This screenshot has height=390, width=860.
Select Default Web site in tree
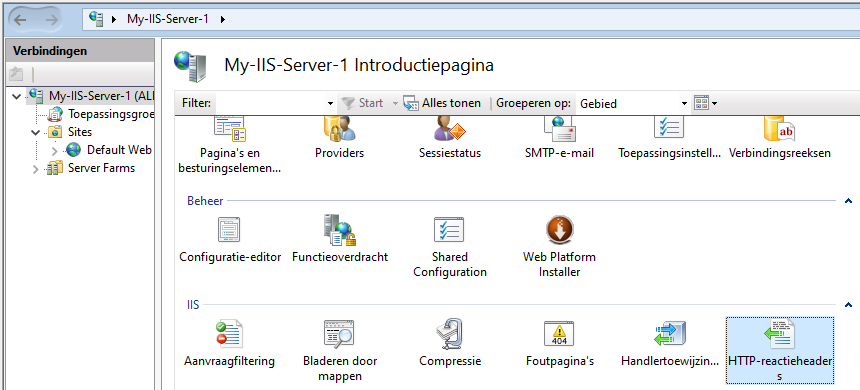119,150
